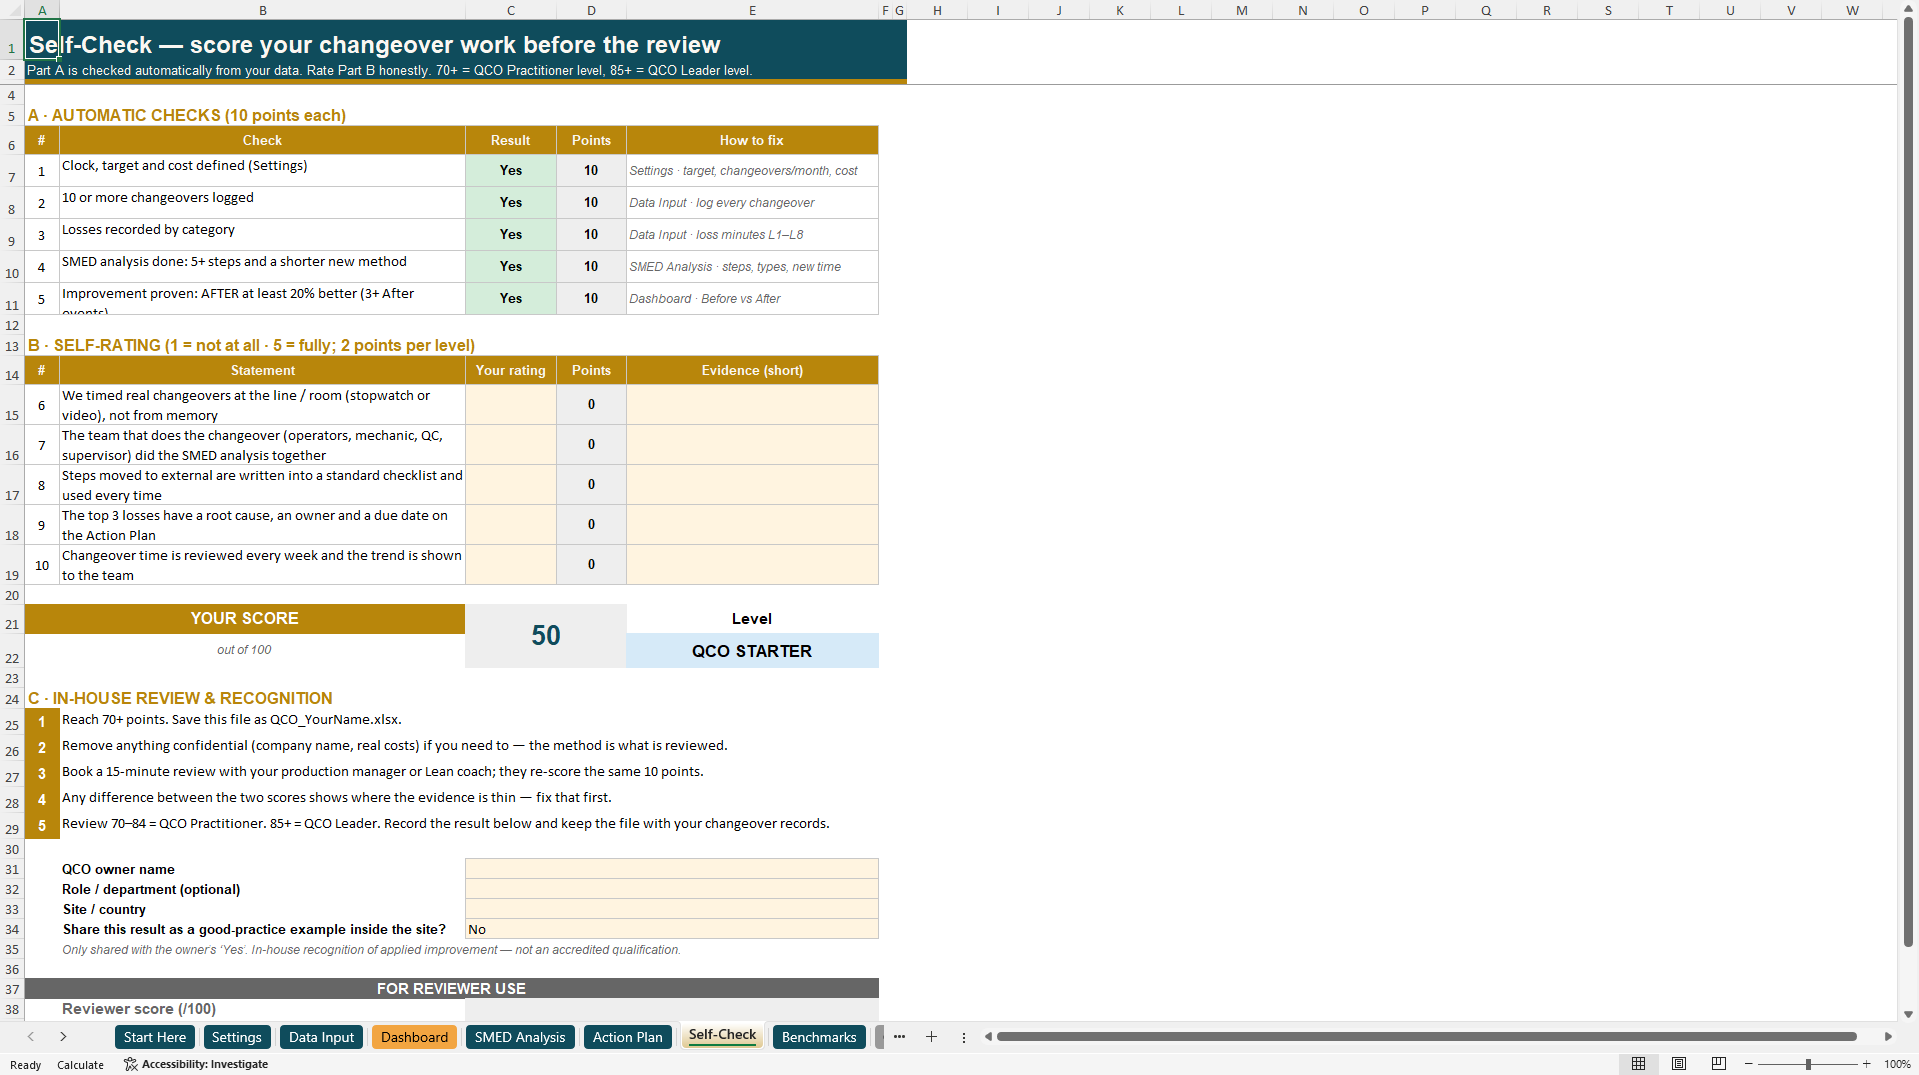
Task: Select rating cell for statement 9
Action: (510, 525)
